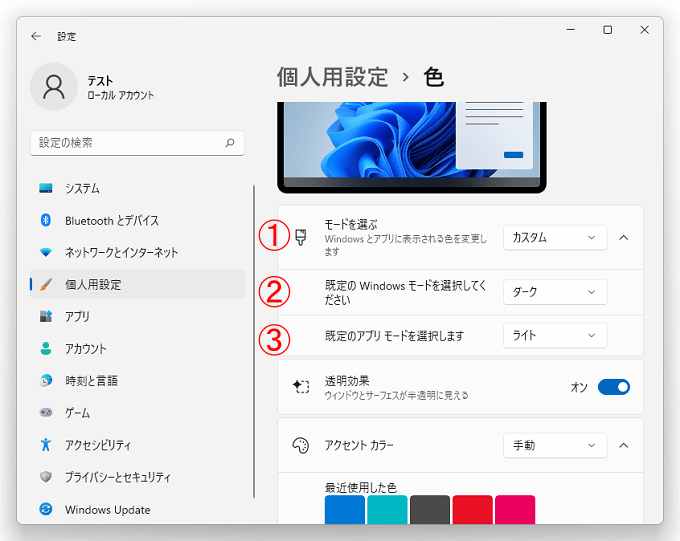
Task: Collapse the モードを選ぶ section chevron
Action: pyautogui.click(x=624, y=237)
